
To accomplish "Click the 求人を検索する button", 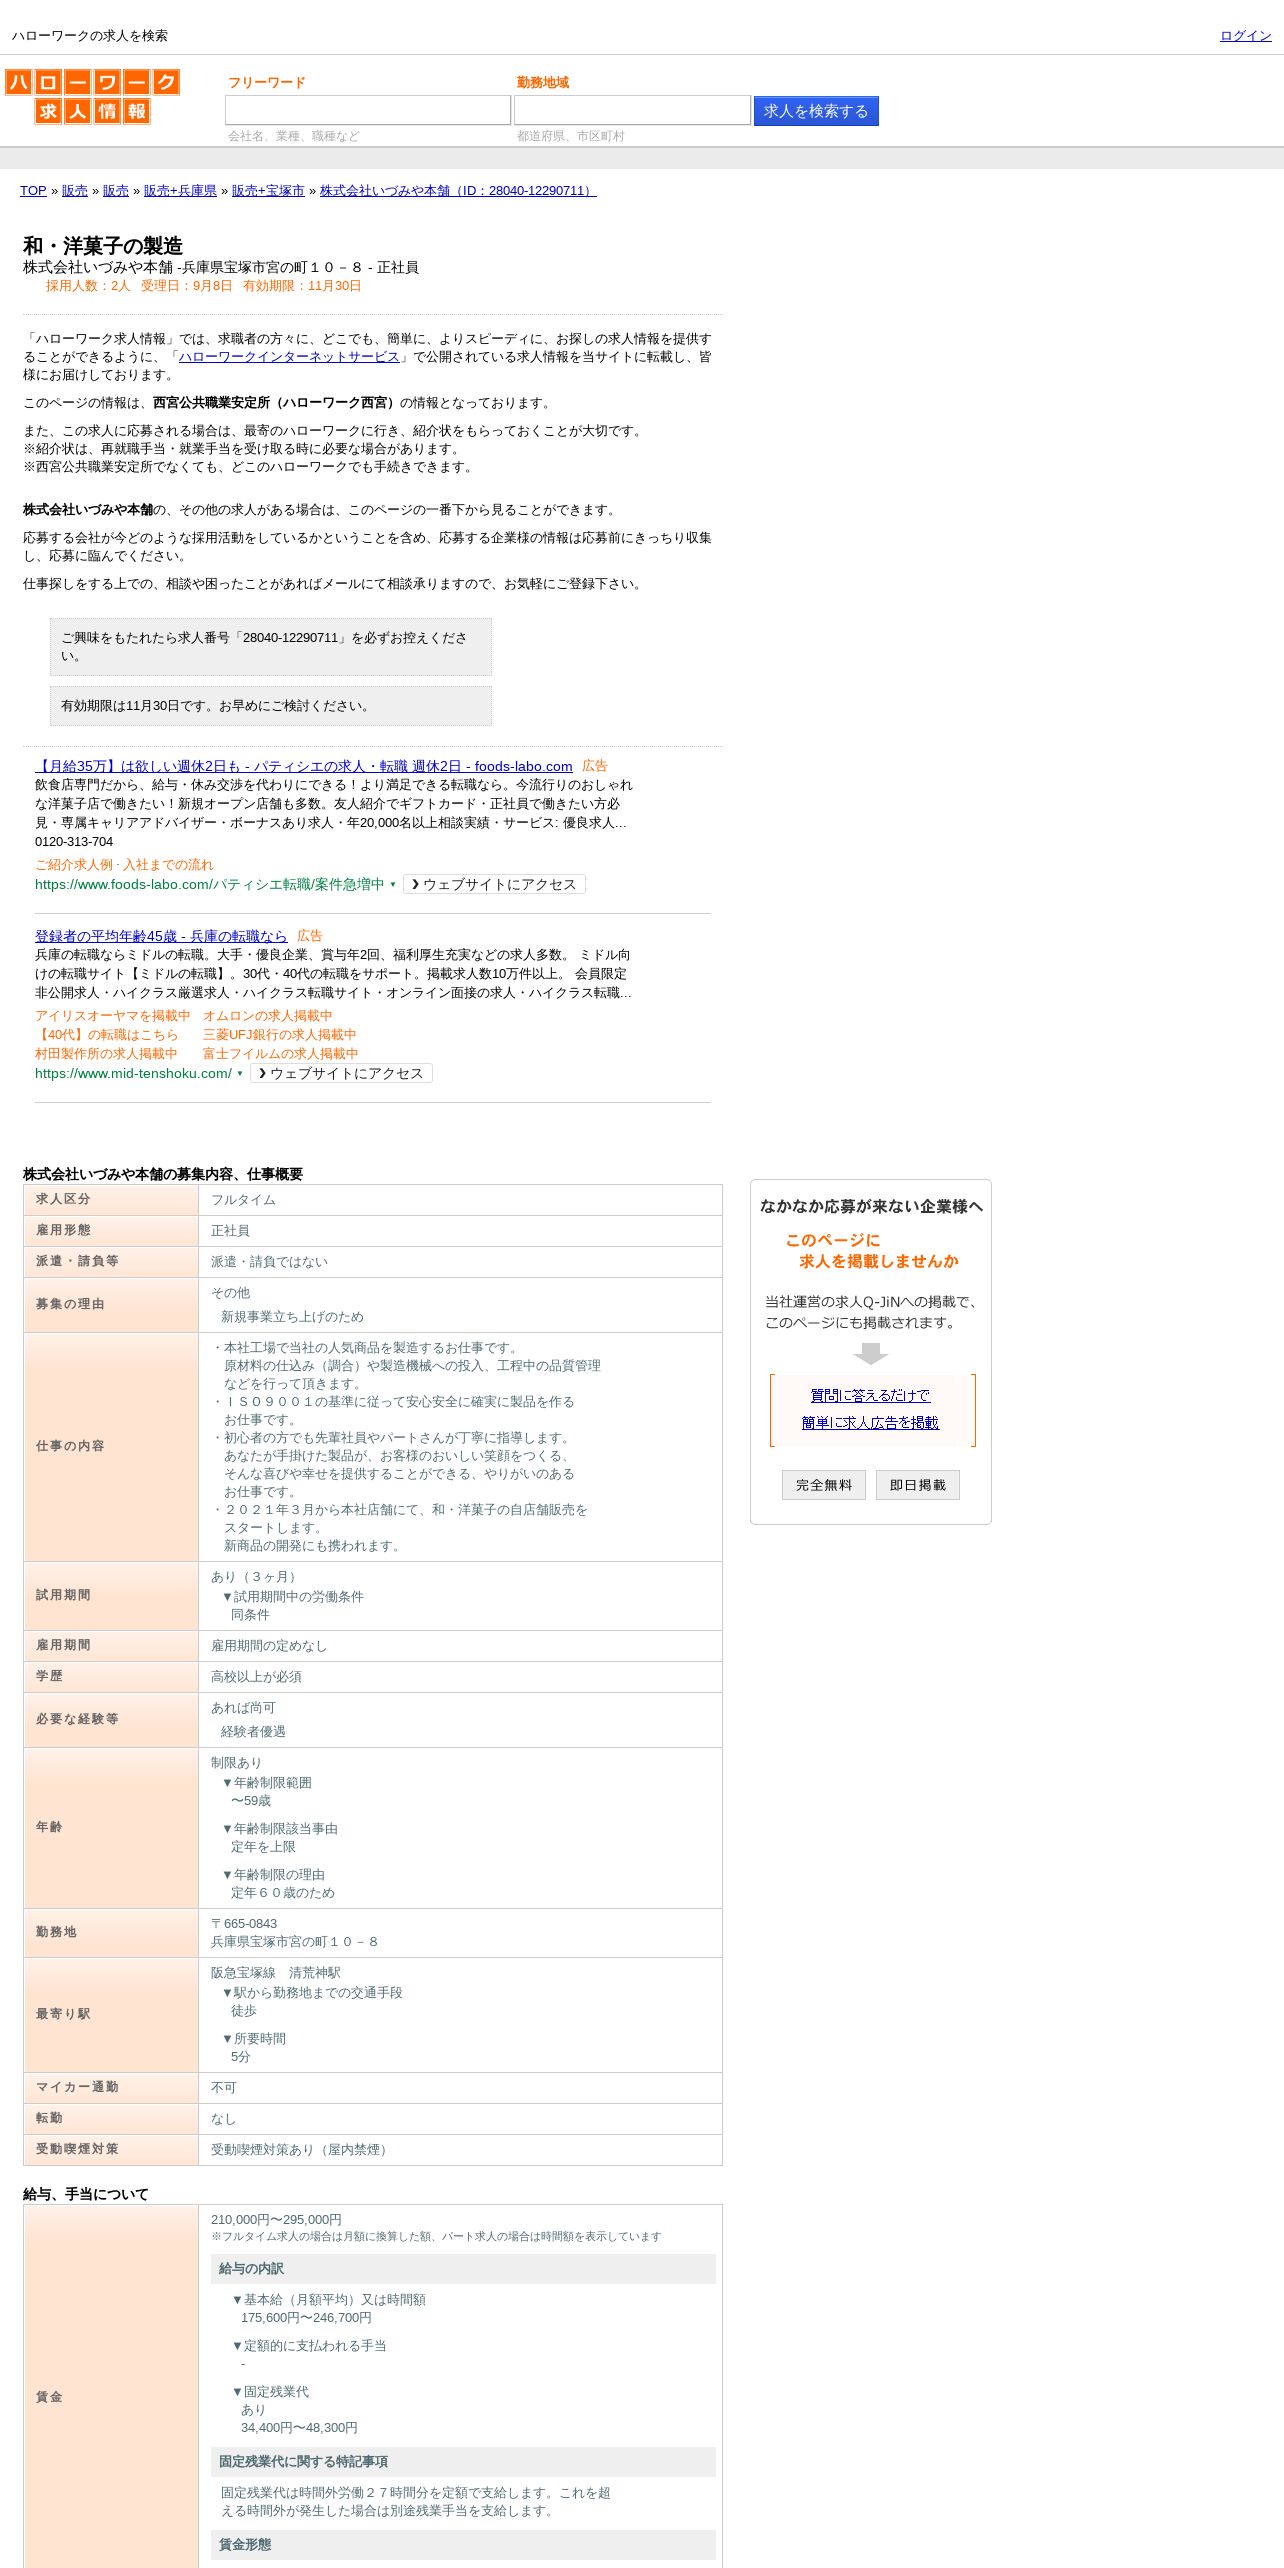I will coord(816,111).
